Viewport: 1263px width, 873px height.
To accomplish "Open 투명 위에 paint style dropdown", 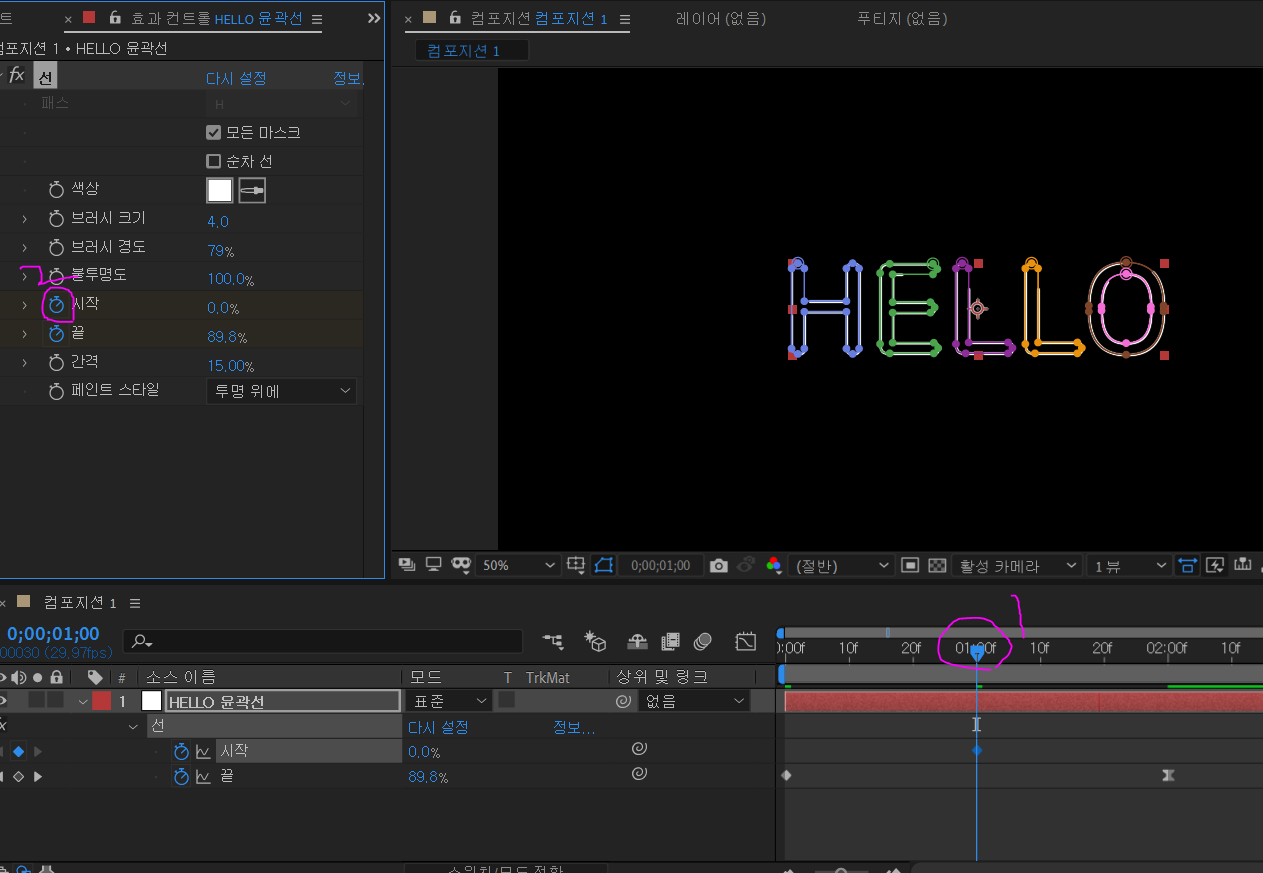I will 281,391.
